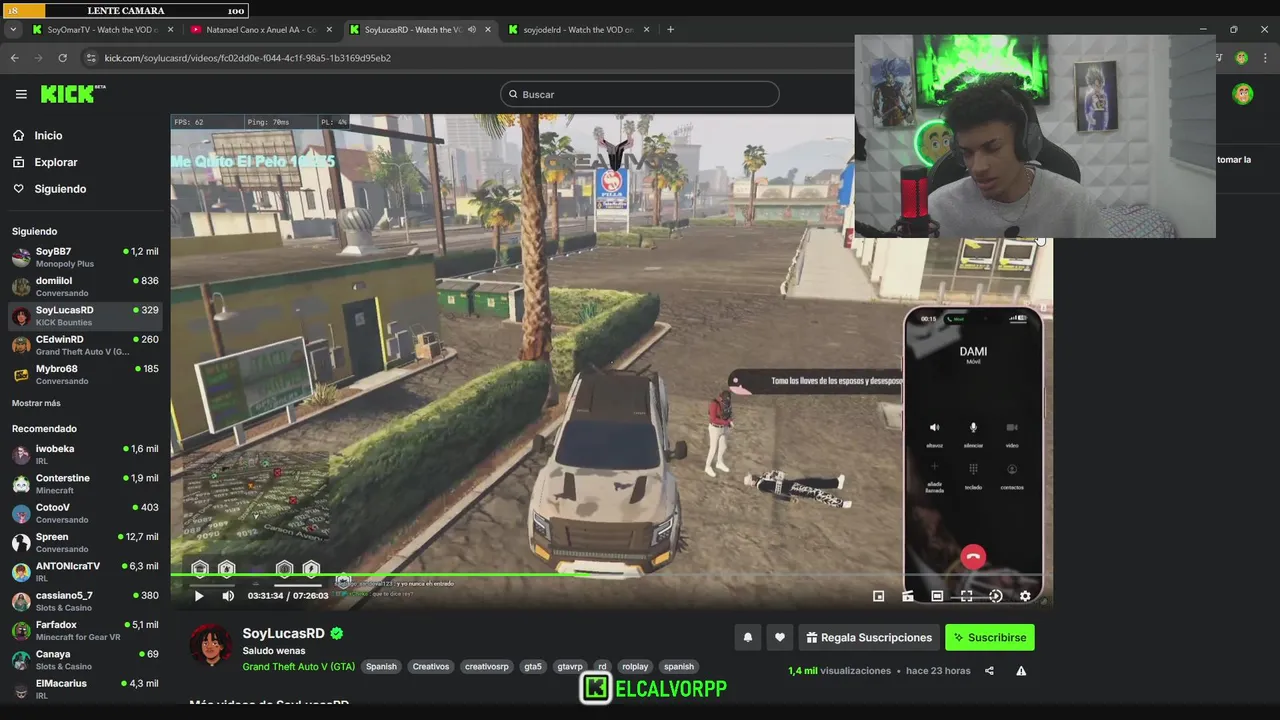
Task: Open Conterstine recommended channel
Action: (x=85, y=484)
